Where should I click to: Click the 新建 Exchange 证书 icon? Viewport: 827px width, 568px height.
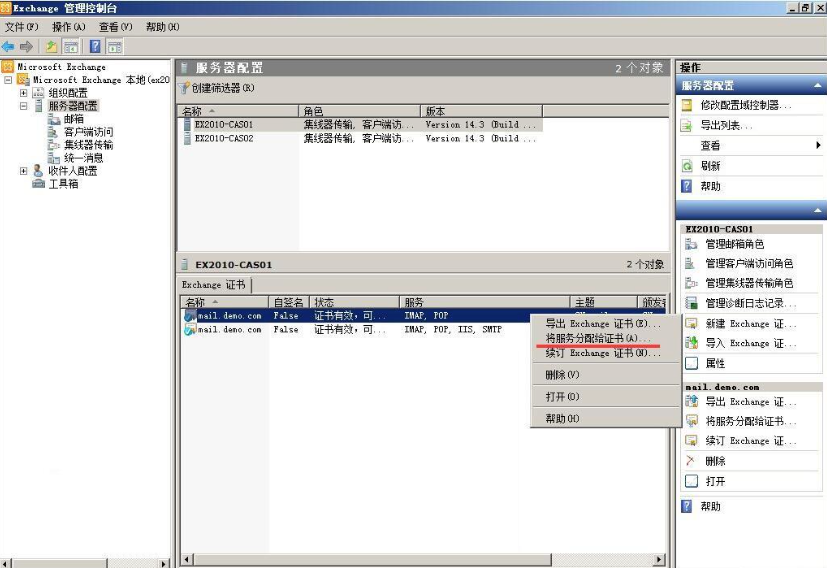pos(691,323)
